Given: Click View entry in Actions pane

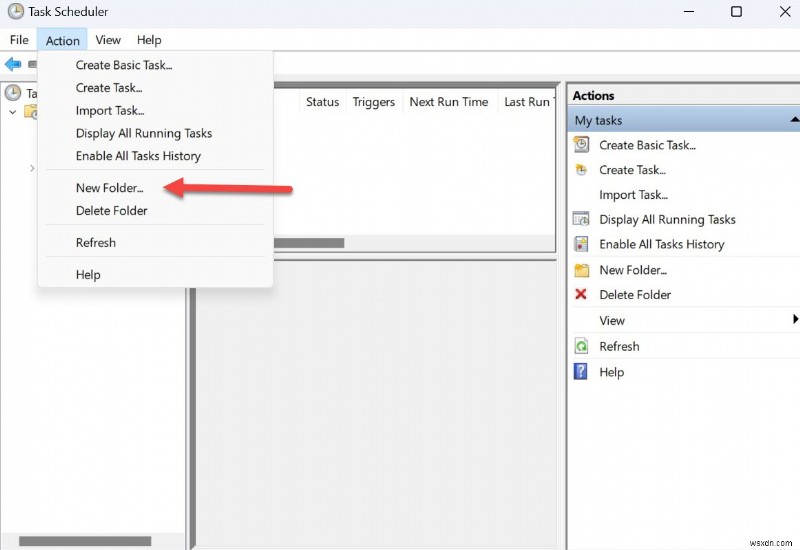Looking at the screenshot, I should click(x=612, y=320).
